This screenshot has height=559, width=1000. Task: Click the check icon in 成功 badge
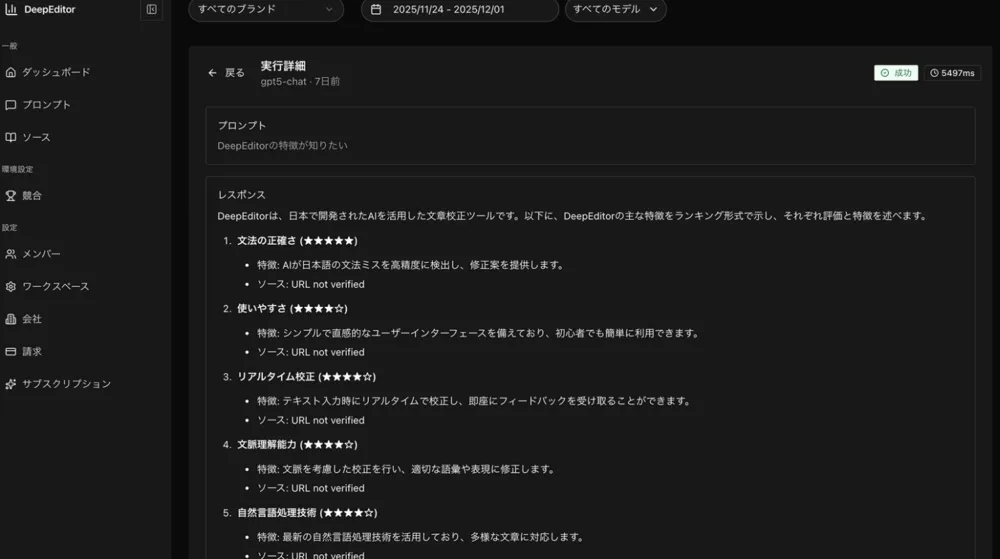click(885, 73)
